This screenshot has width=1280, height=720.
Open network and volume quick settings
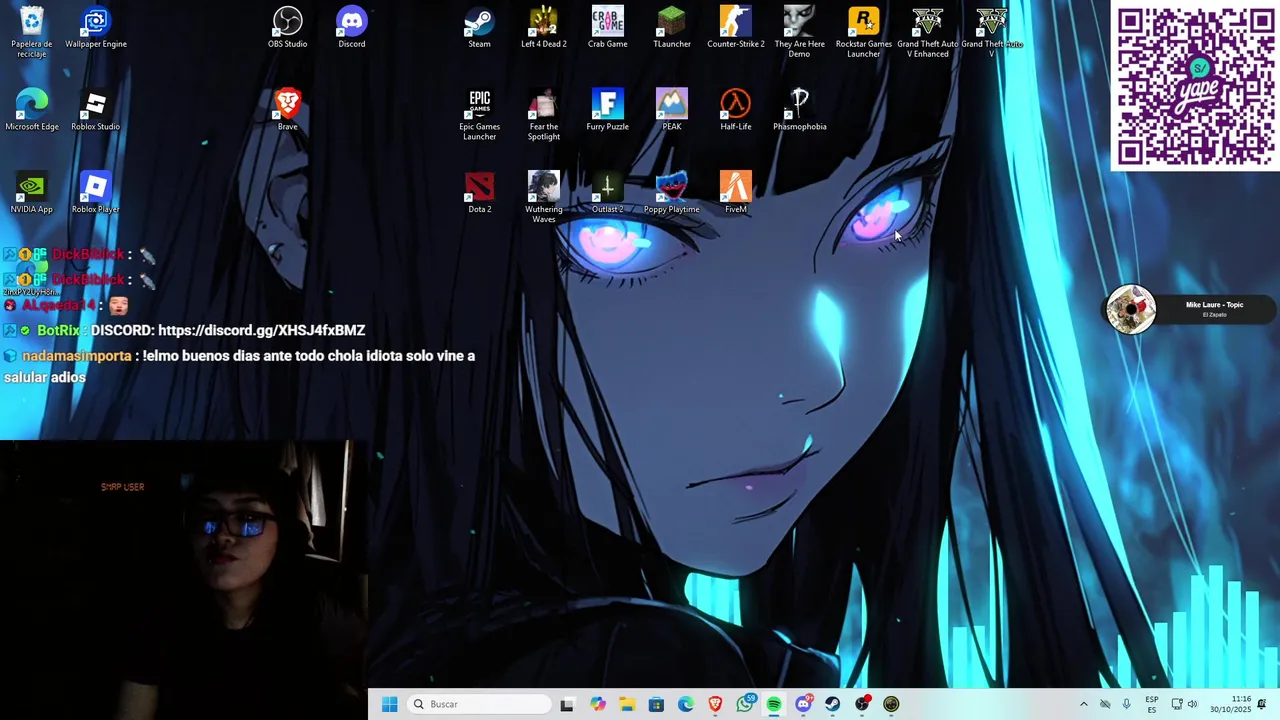tap(1184, 704)
